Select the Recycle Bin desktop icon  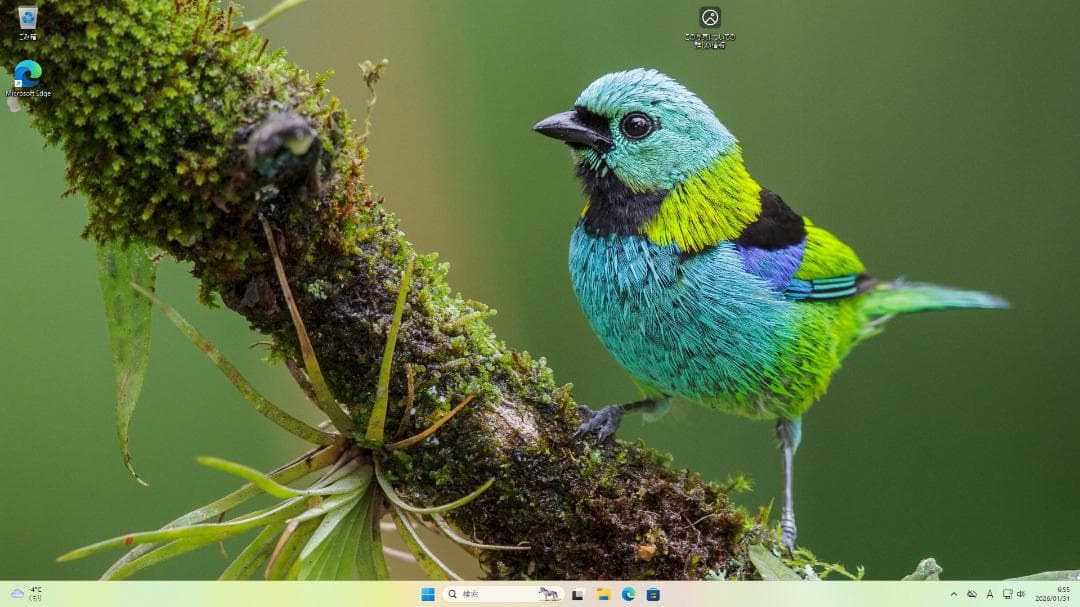coord(27,18)
